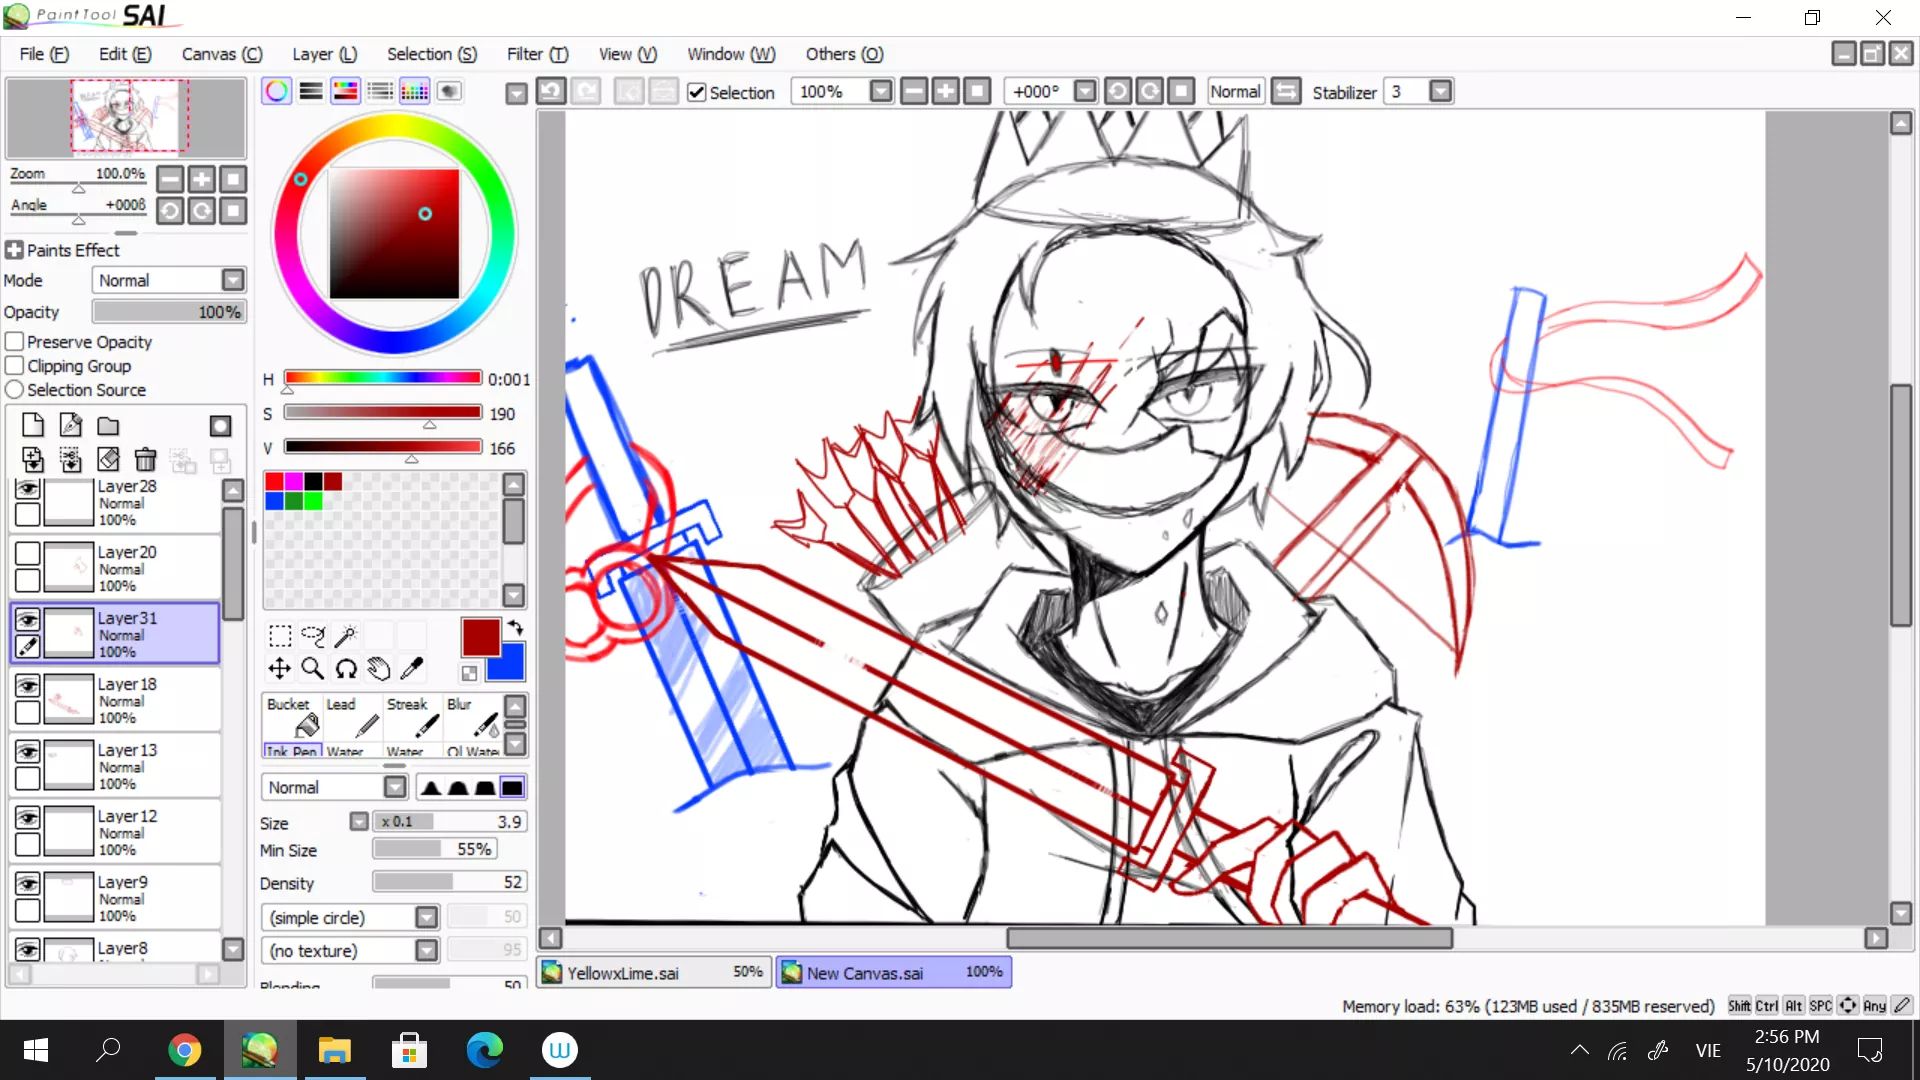Pick the Bucket fill tool

(x=292, y=717)
